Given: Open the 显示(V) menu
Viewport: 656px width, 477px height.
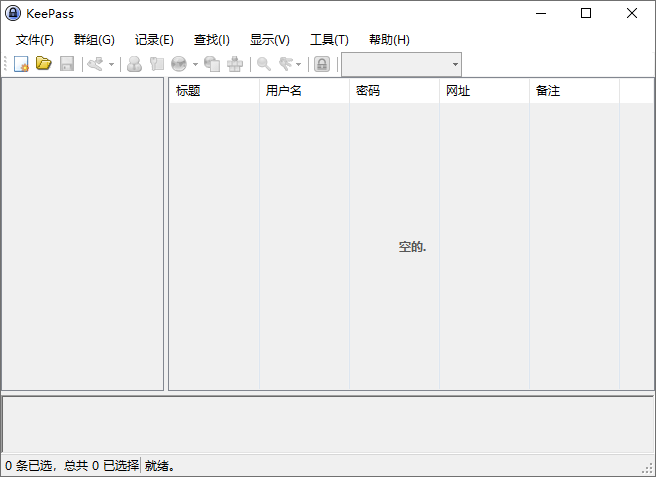Looking at the screenshot, I should click(x=269, y=40).
